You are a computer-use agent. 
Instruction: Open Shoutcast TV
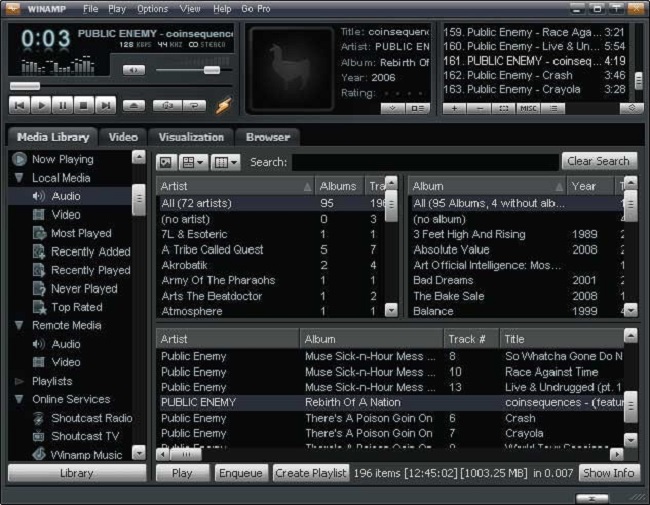click(85, 436)
